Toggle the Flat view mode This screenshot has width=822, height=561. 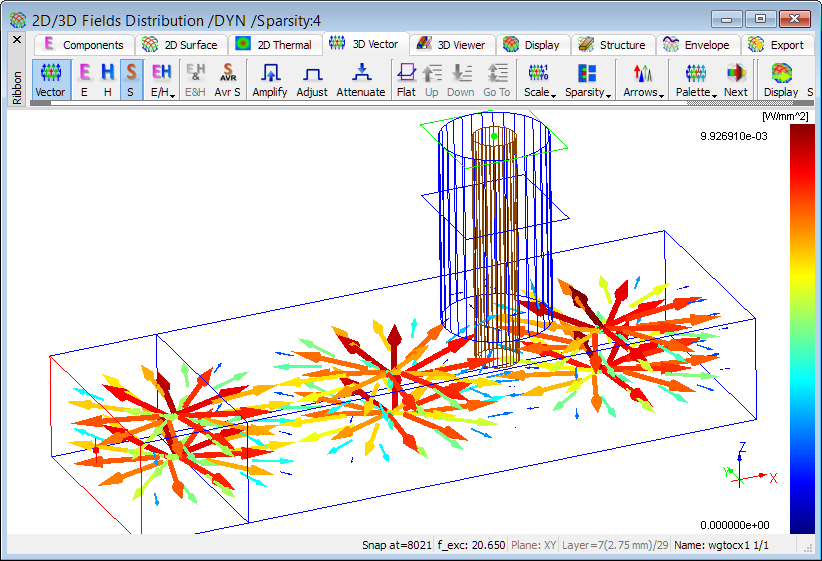406,80
